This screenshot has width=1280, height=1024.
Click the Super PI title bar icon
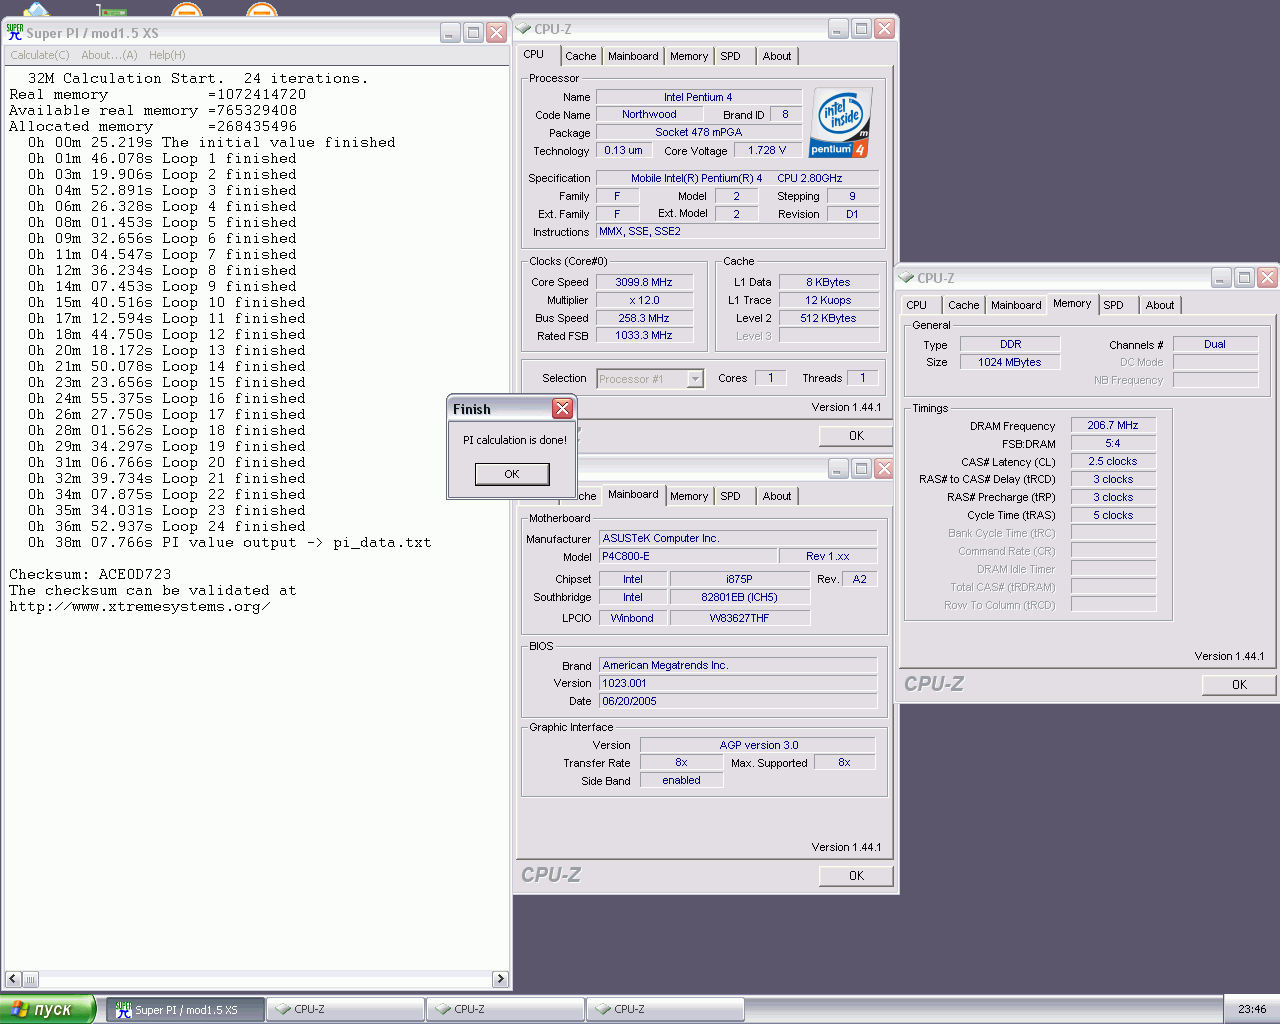pyautogui.click(x=15, y=32)
